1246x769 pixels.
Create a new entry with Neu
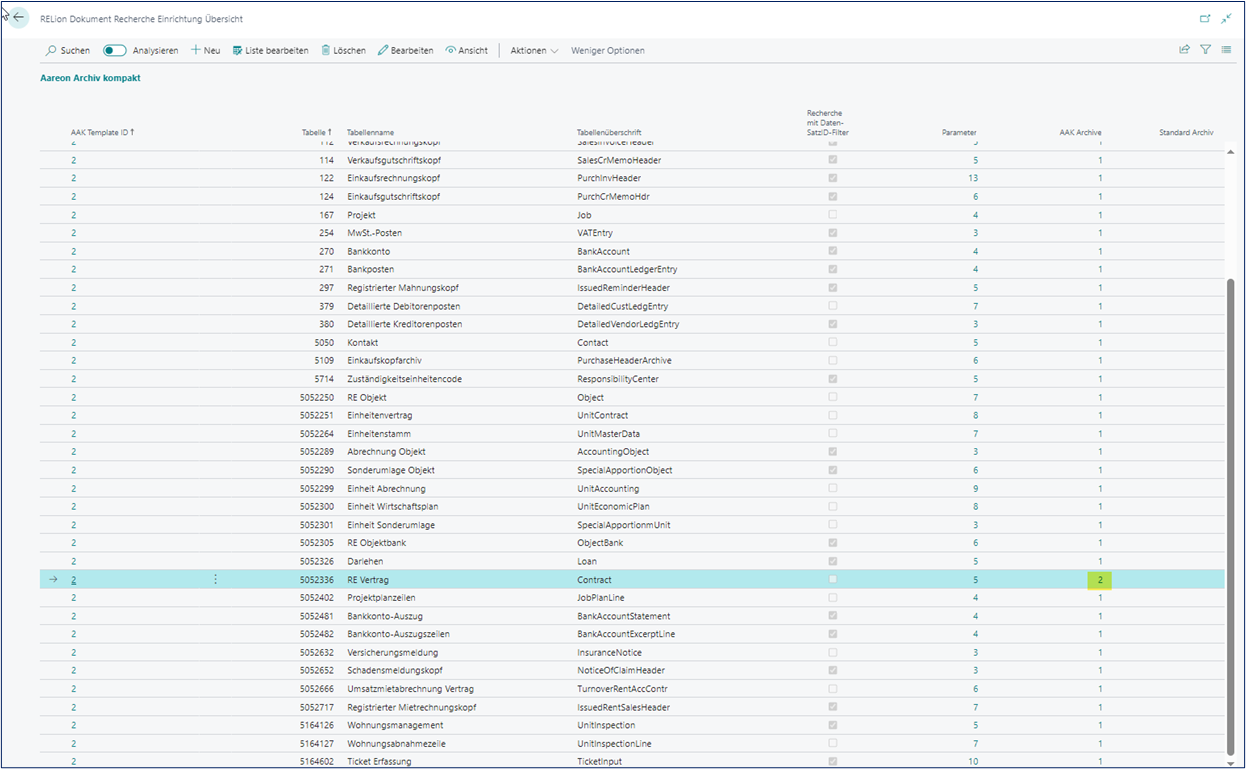coord(205,50)
